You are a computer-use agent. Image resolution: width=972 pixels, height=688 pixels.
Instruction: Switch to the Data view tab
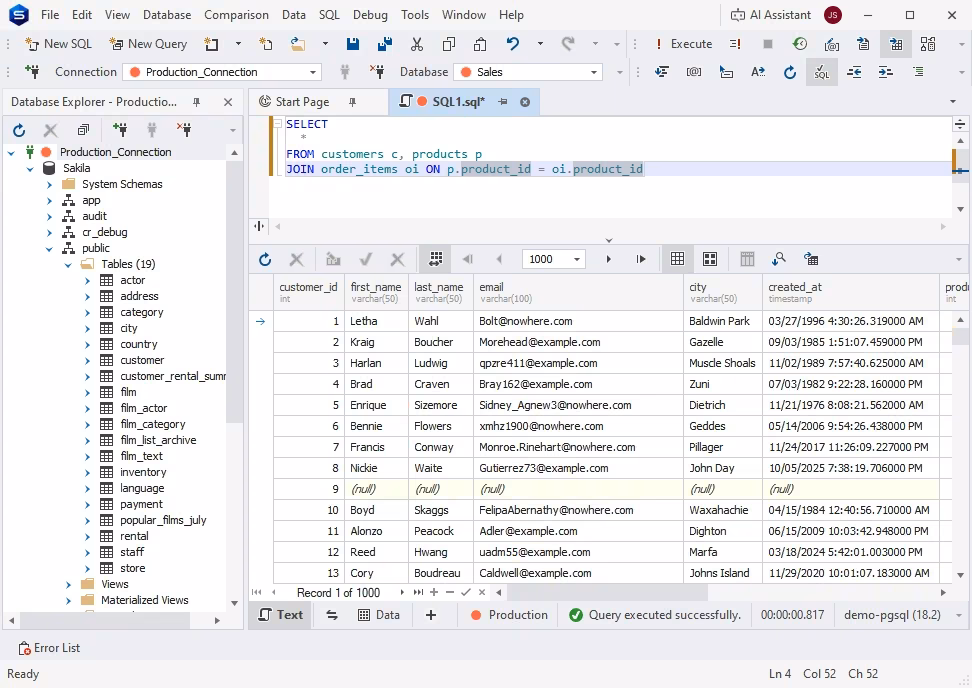click(379, 615)
